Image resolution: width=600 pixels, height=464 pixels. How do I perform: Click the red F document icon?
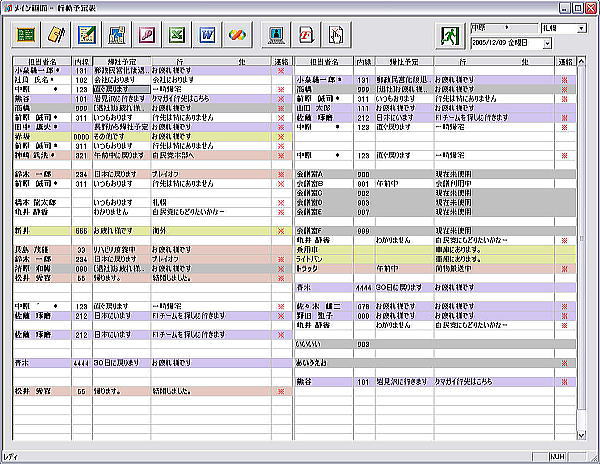(x=306, y=35)
